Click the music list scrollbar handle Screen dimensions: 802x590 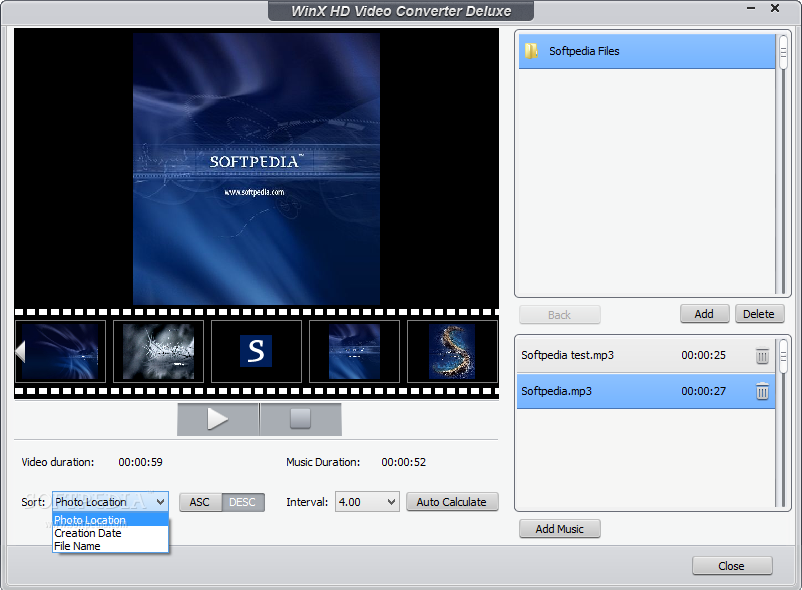point(783,356)
